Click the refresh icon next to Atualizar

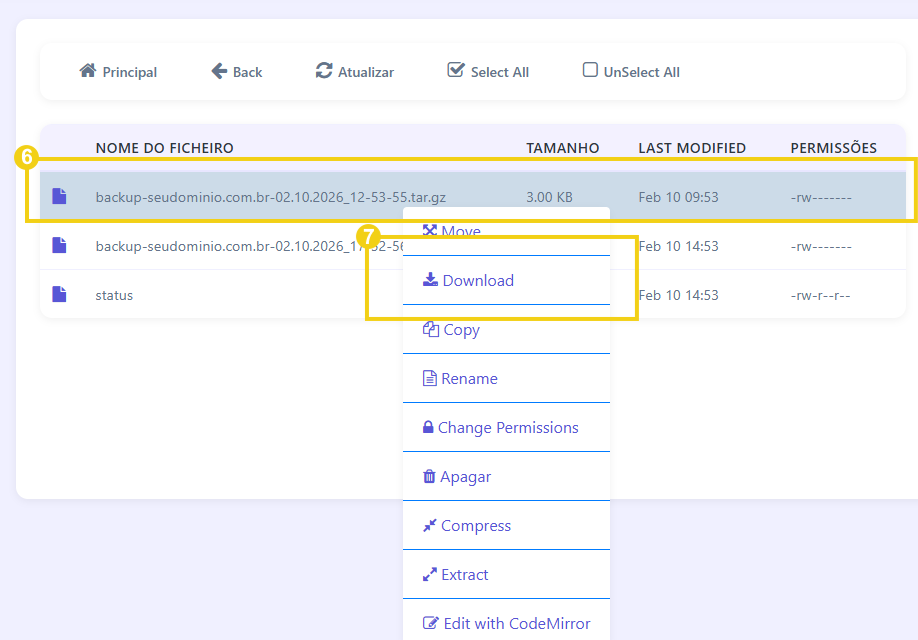click(x=323, y=71)
